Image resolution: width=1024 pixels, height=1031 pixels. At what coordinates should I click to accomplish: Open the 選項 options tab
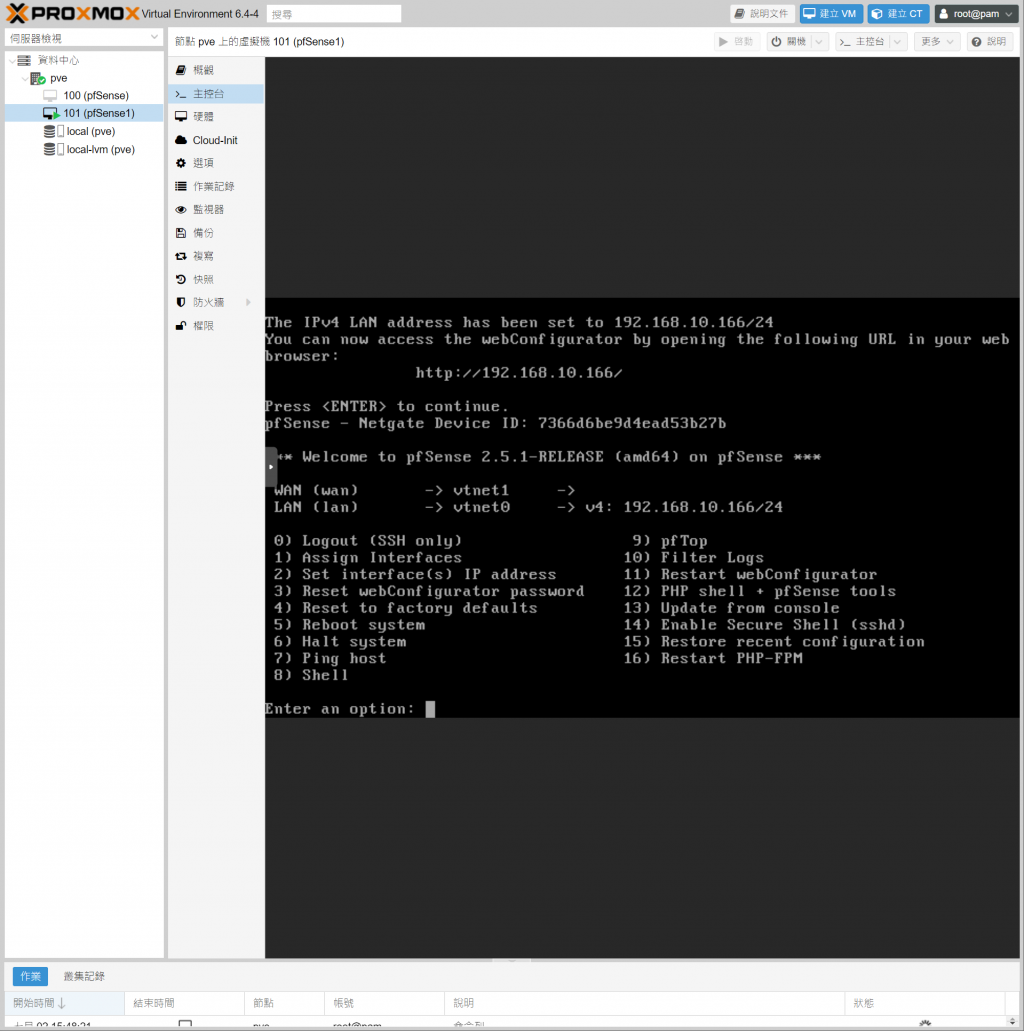coord(216,163)
